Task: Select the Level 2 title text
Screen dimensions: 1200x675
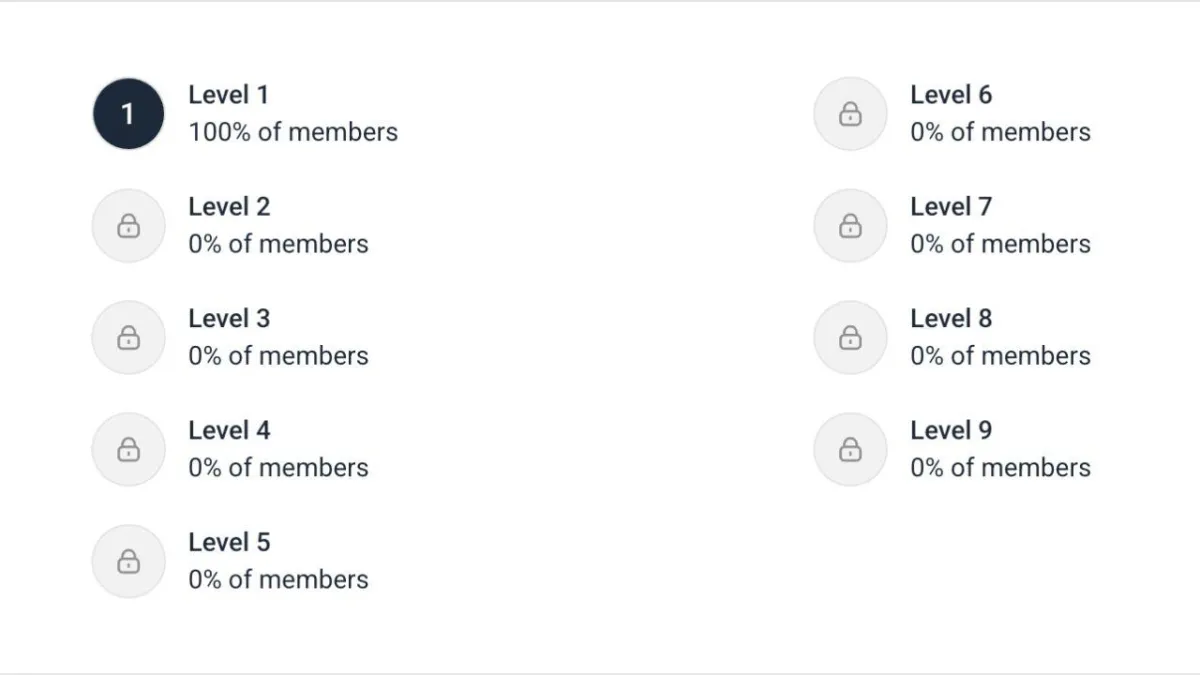Action: [x=229, y=207]
